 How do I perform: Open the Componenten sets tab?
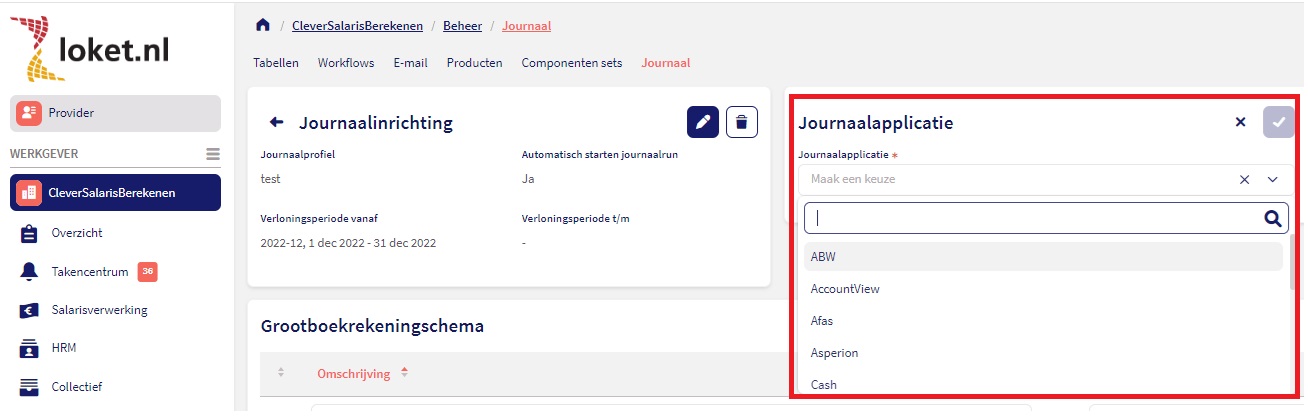[x=572, y=63]
